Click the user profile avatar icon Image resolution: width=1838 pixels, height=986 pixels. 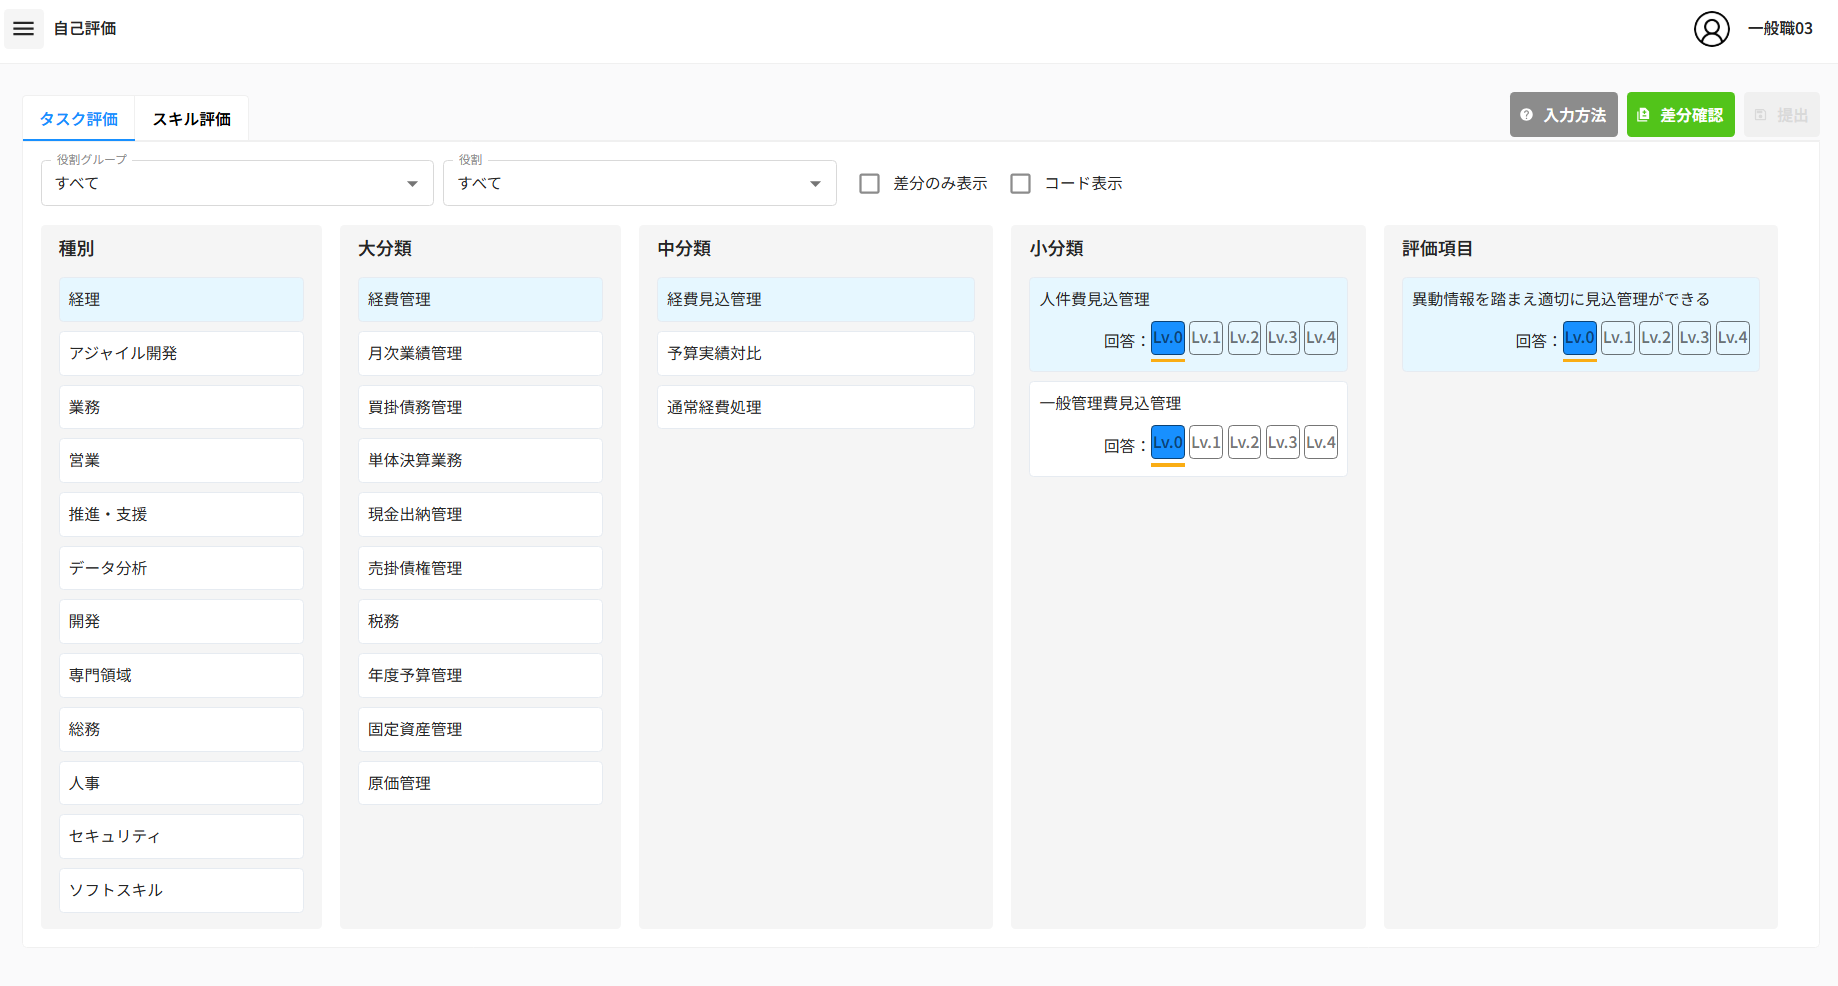1711,29
